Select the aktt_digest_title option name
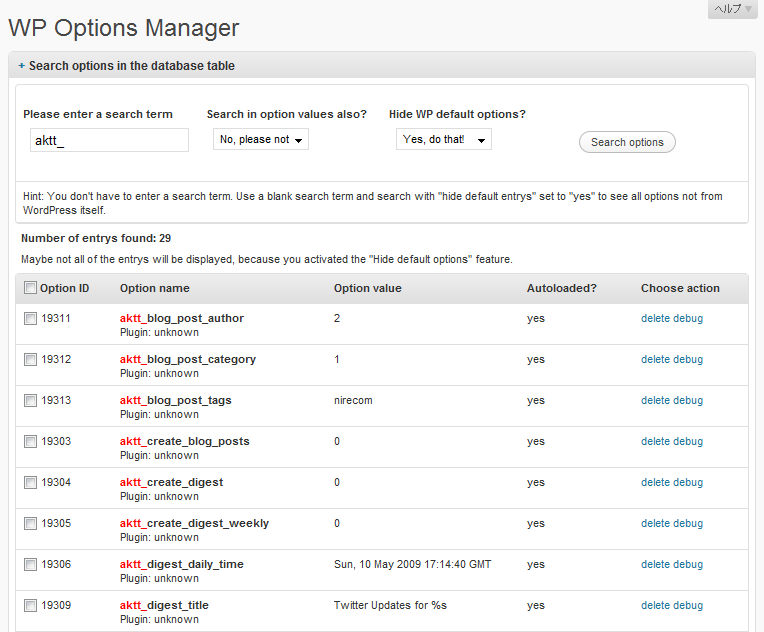Viewport: 764px width, 632px height. click(x=164, y=605)
